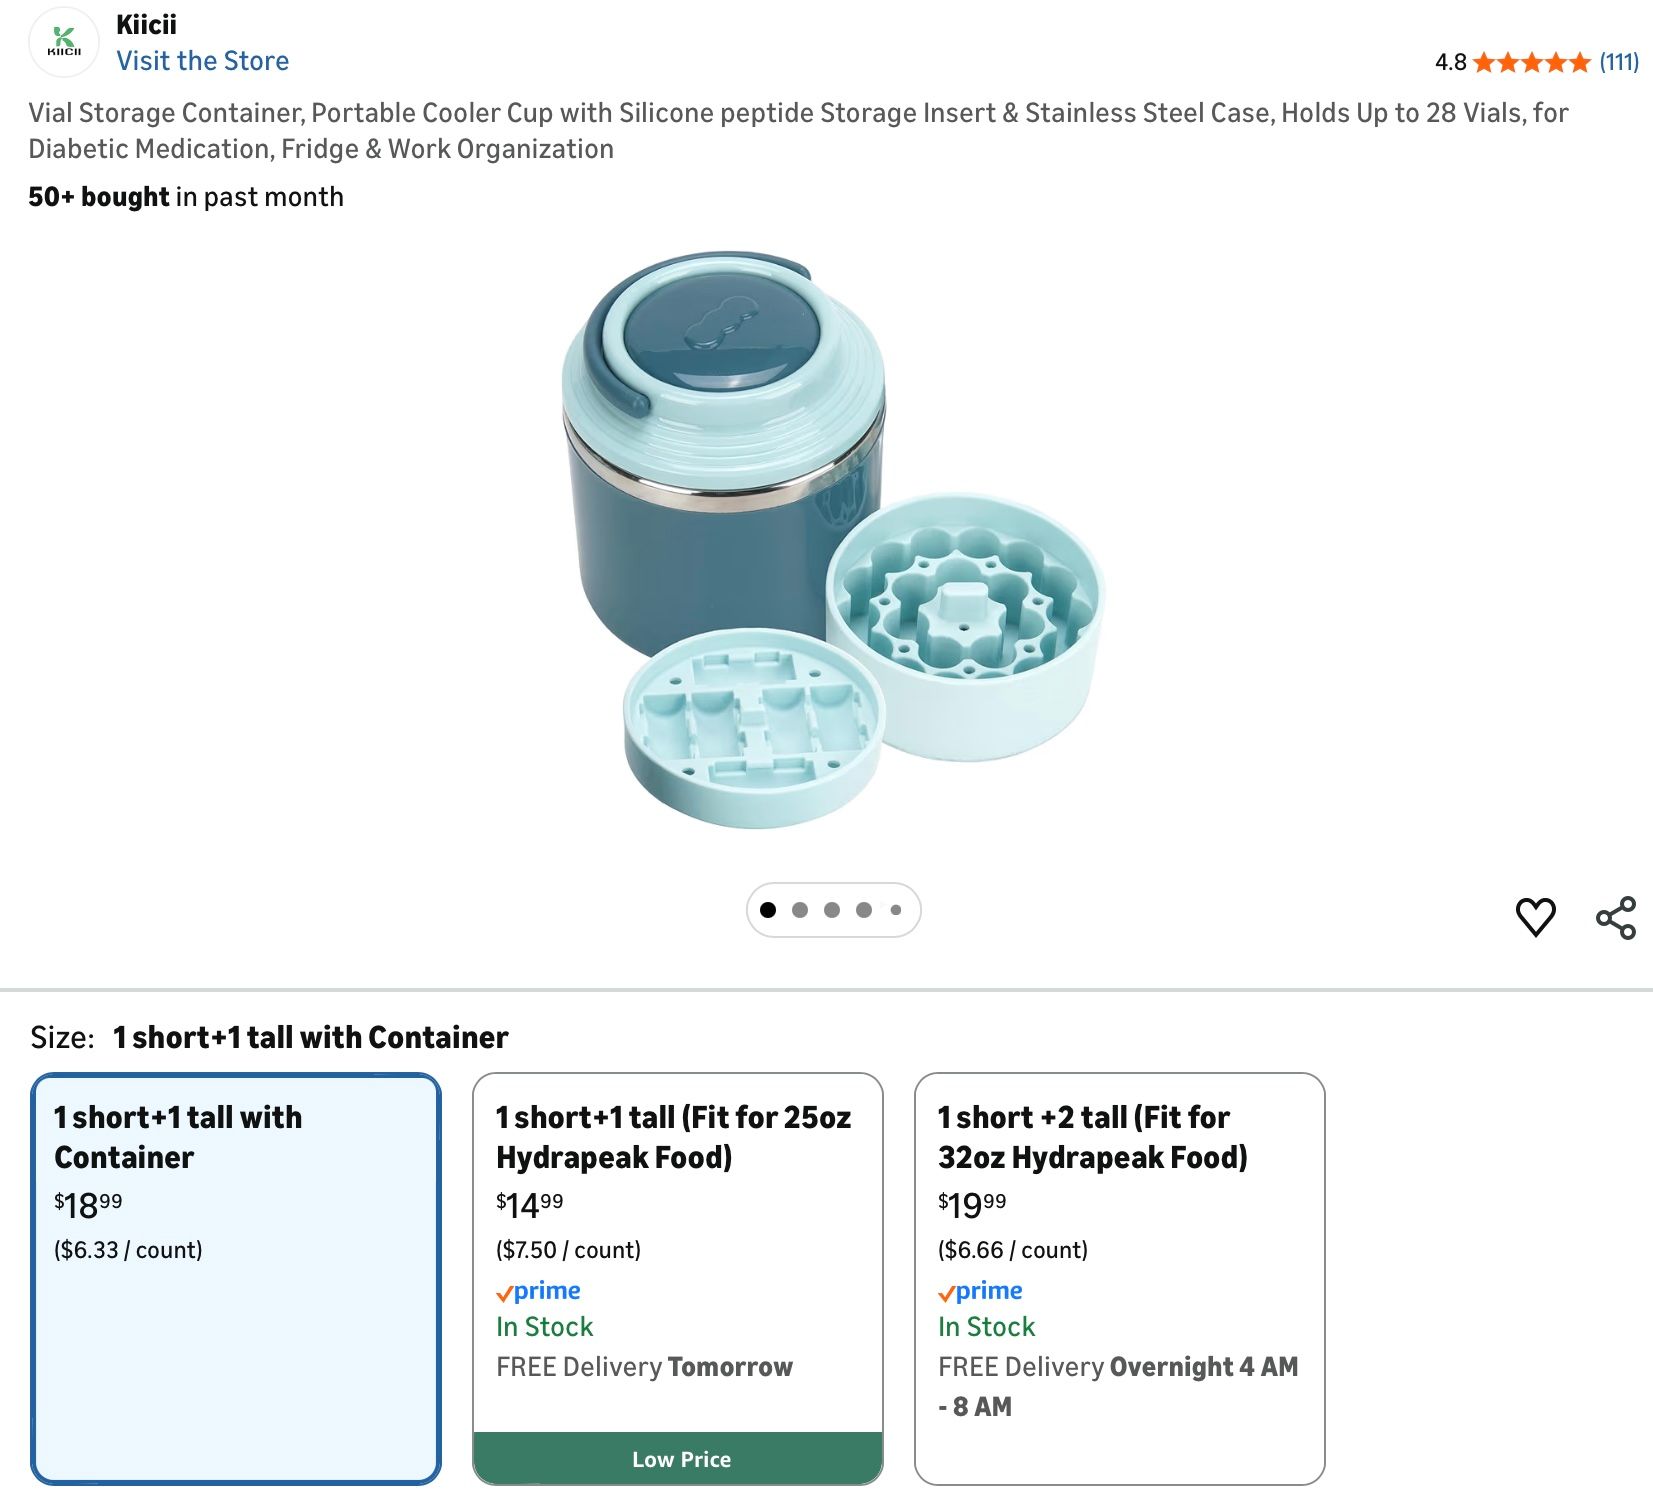Click the Kiicii brand logo

tap(64, 43)
